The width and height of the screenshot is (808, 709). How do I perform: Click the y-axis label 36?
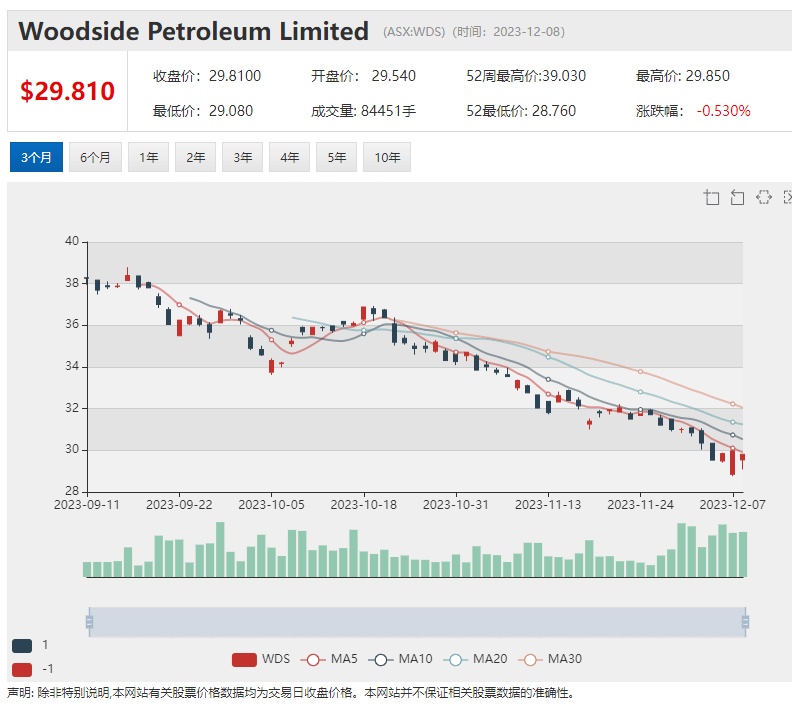tap(72, 324)
